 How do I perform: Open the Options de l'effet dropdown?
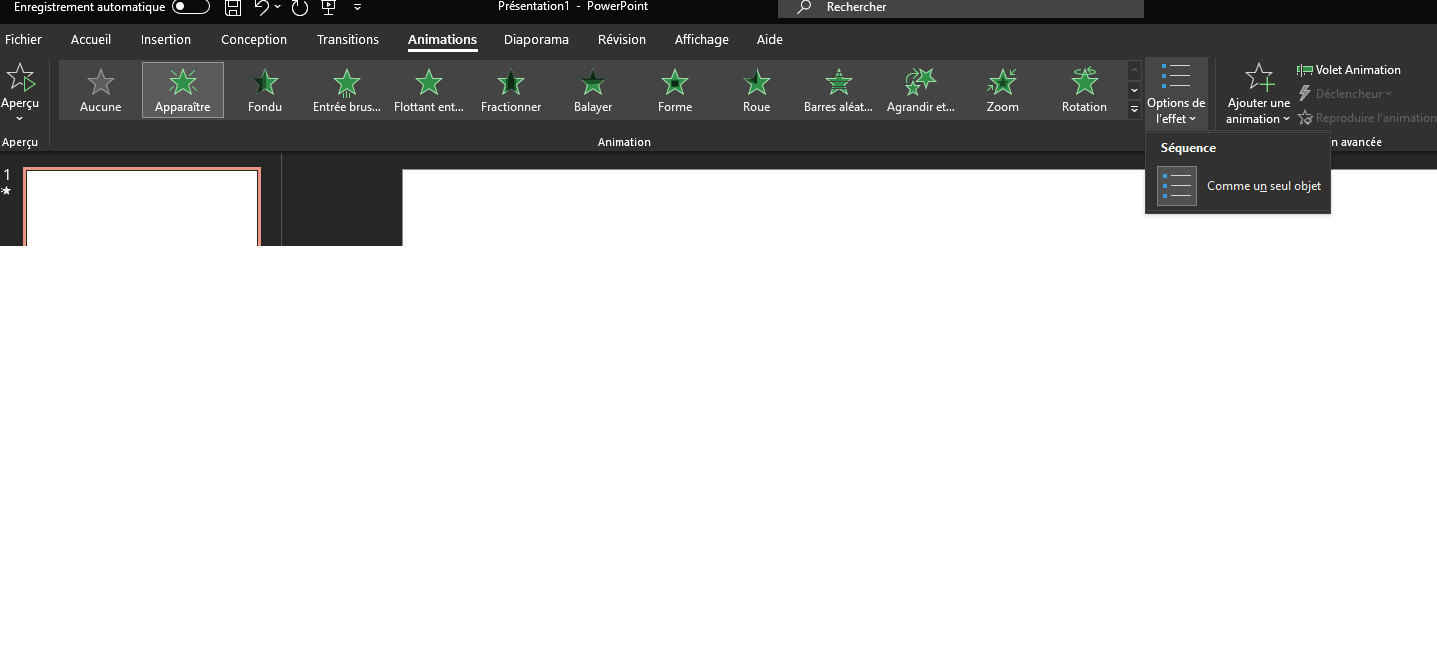[1176, 94]
